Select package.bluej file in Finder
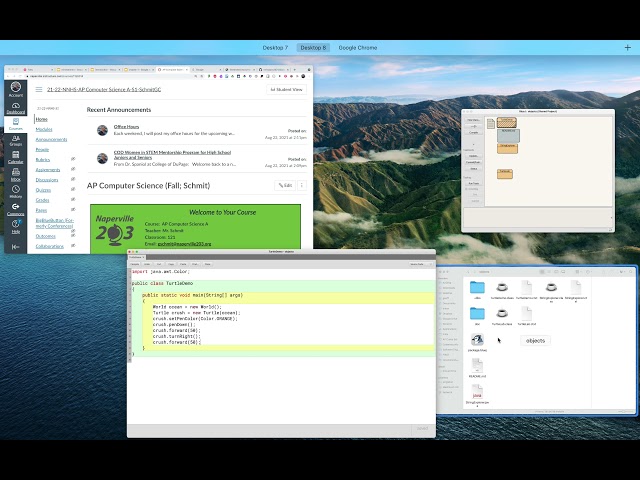 [x=477, y=342]
